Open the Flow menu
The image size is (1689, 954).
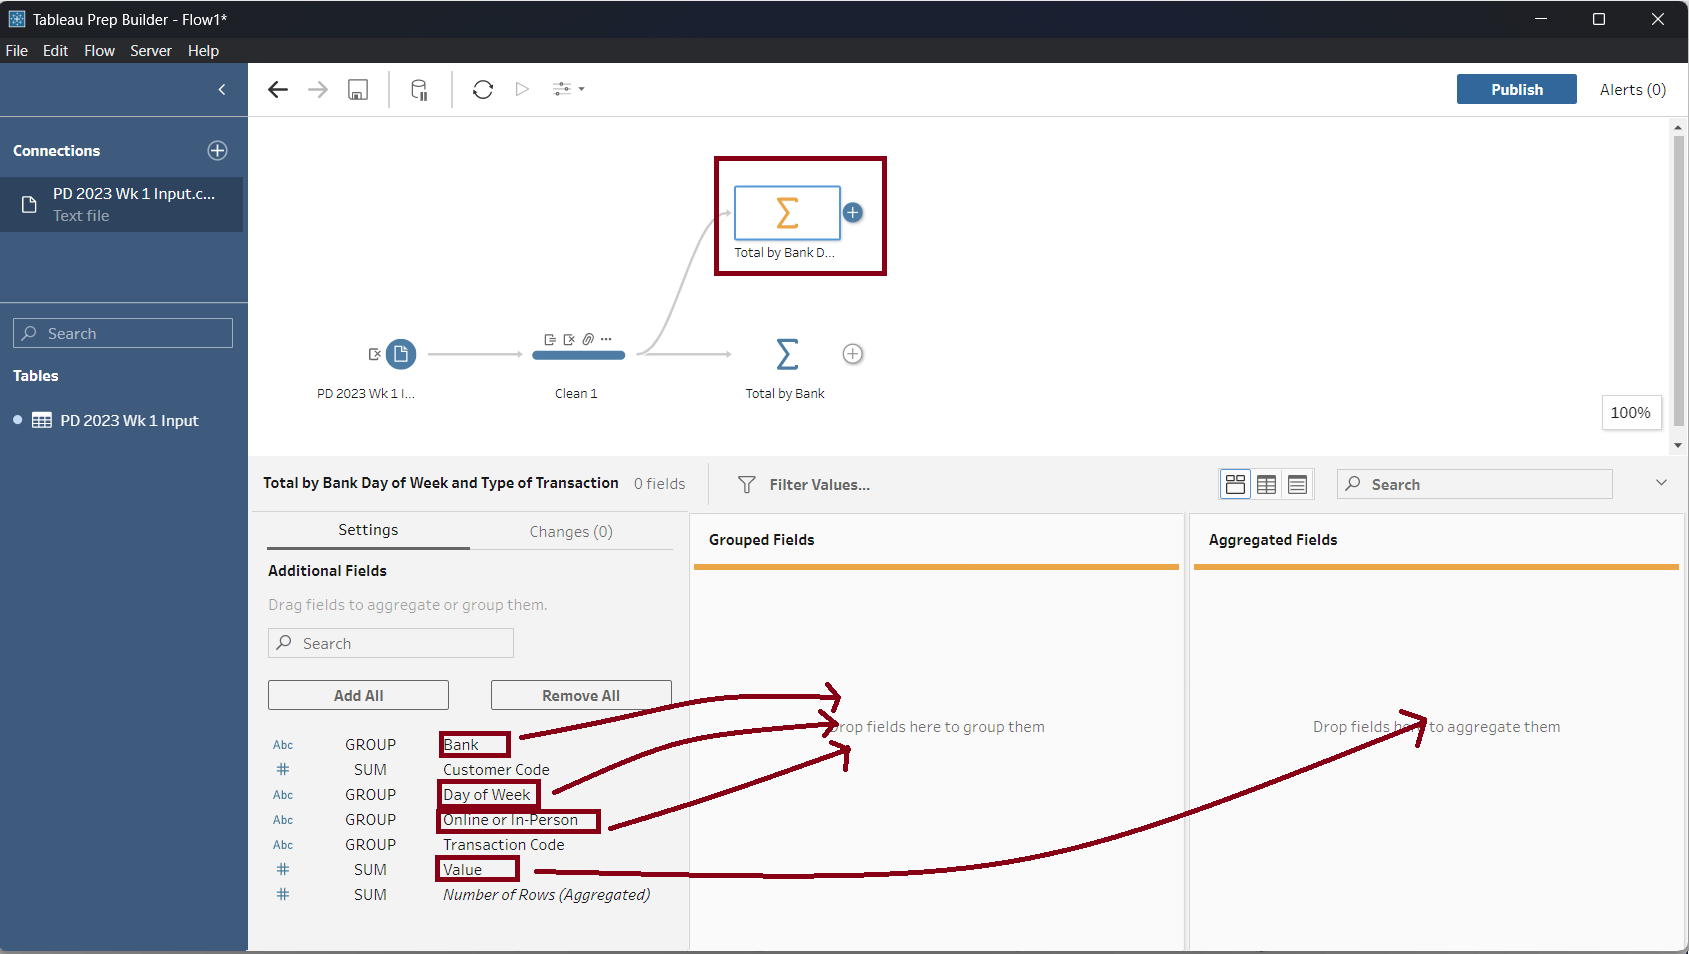tap(99, 51)
